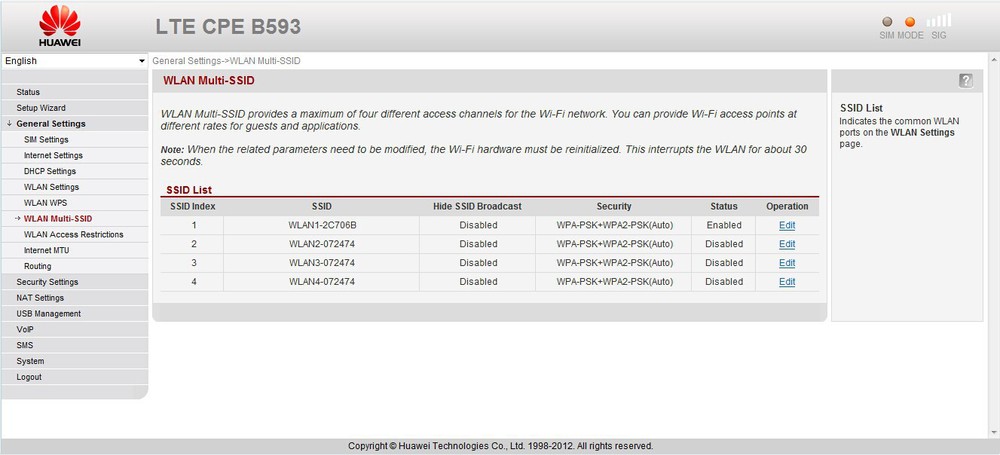
Task: Go to WLAN Settings
Action: 51,187
